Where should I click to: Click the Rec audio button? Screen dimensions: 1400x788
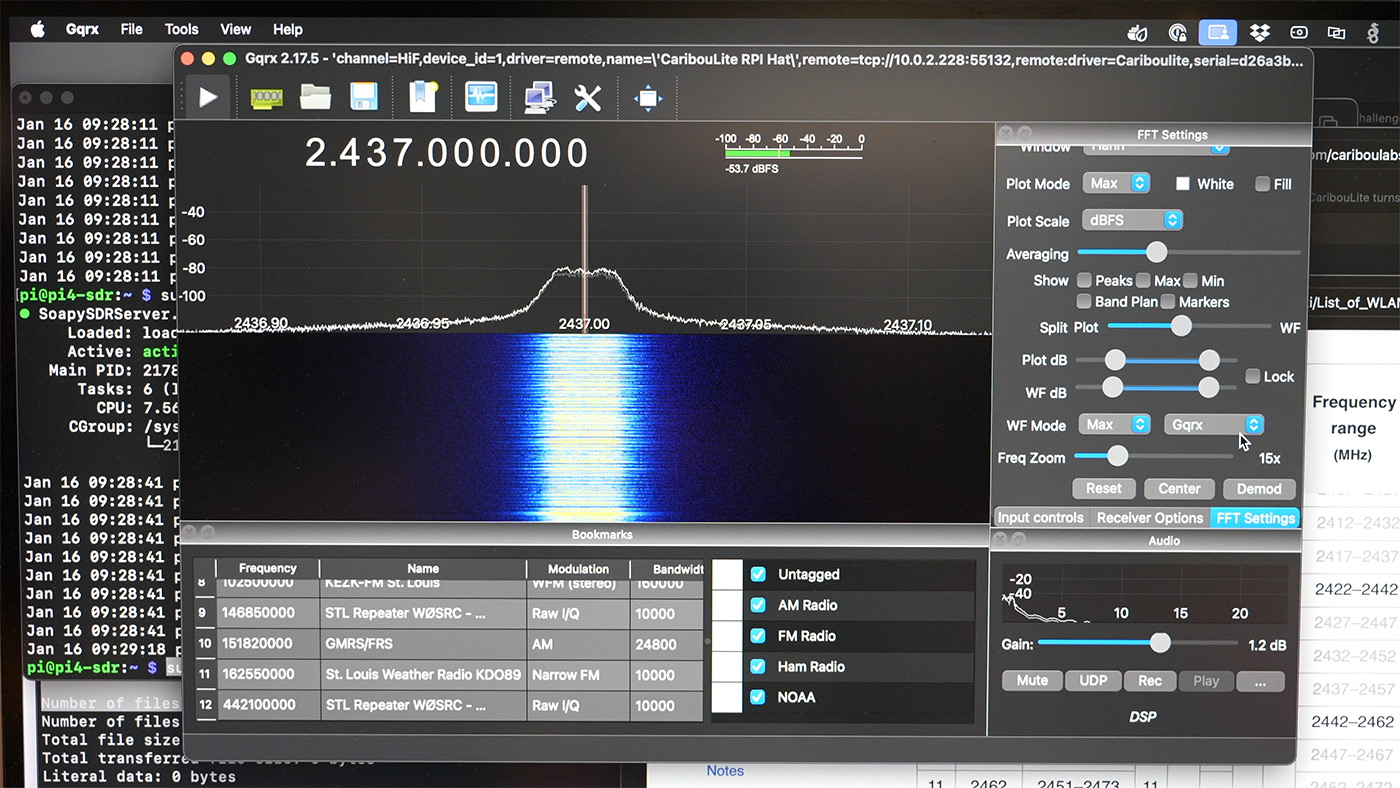click(1150, 681)
